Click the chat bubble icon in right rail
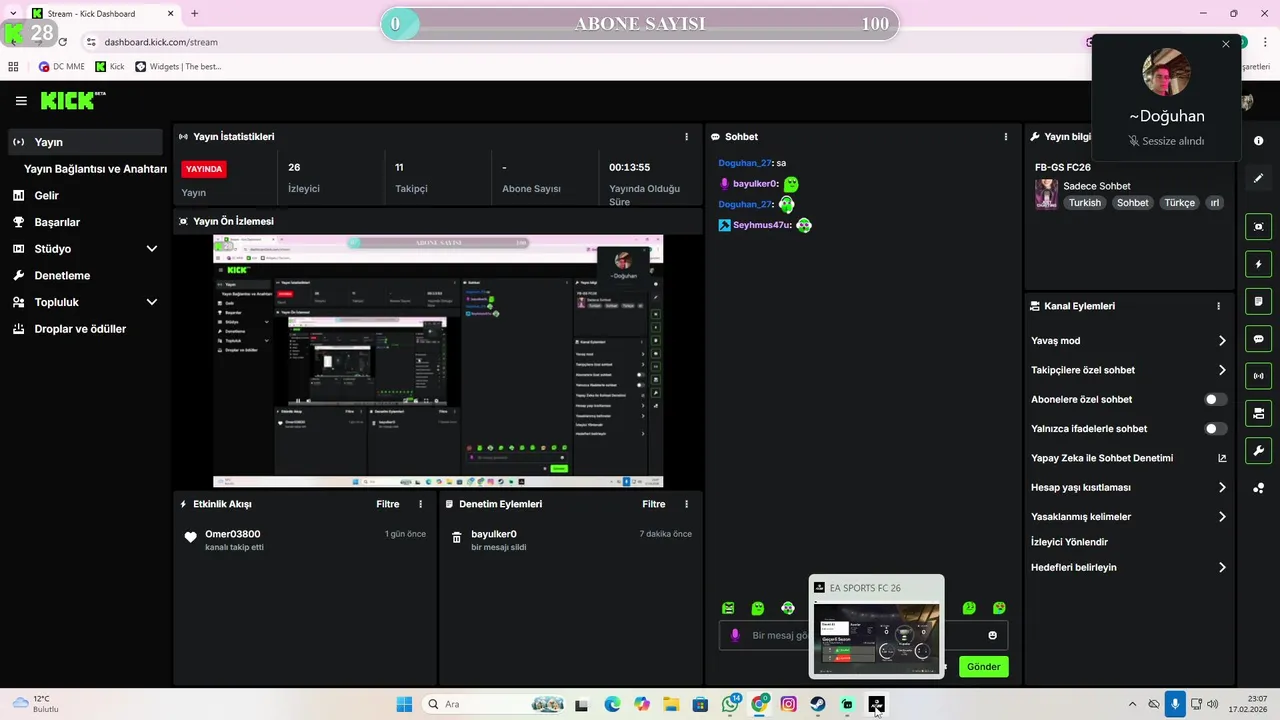This screenshot has height=720, width=1280. (x=1258, y=339)
